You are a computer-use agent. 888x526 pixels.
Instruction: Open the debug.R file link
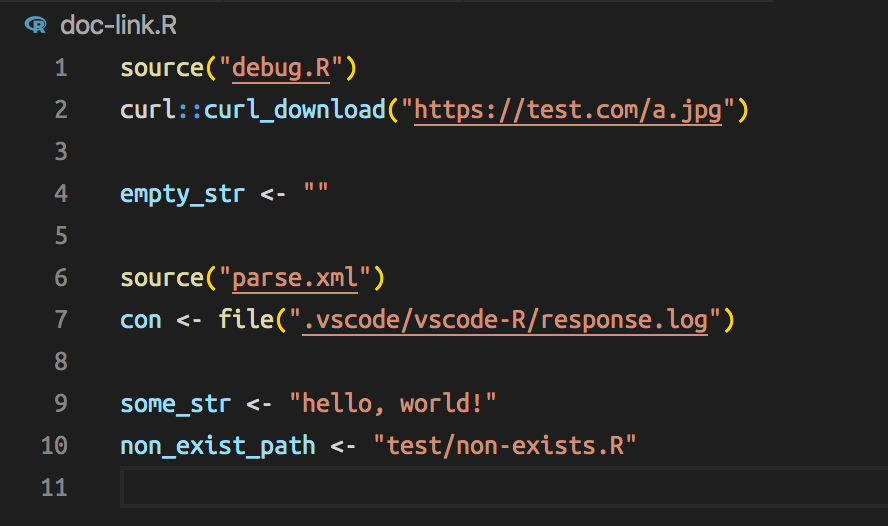pos(281,69)
